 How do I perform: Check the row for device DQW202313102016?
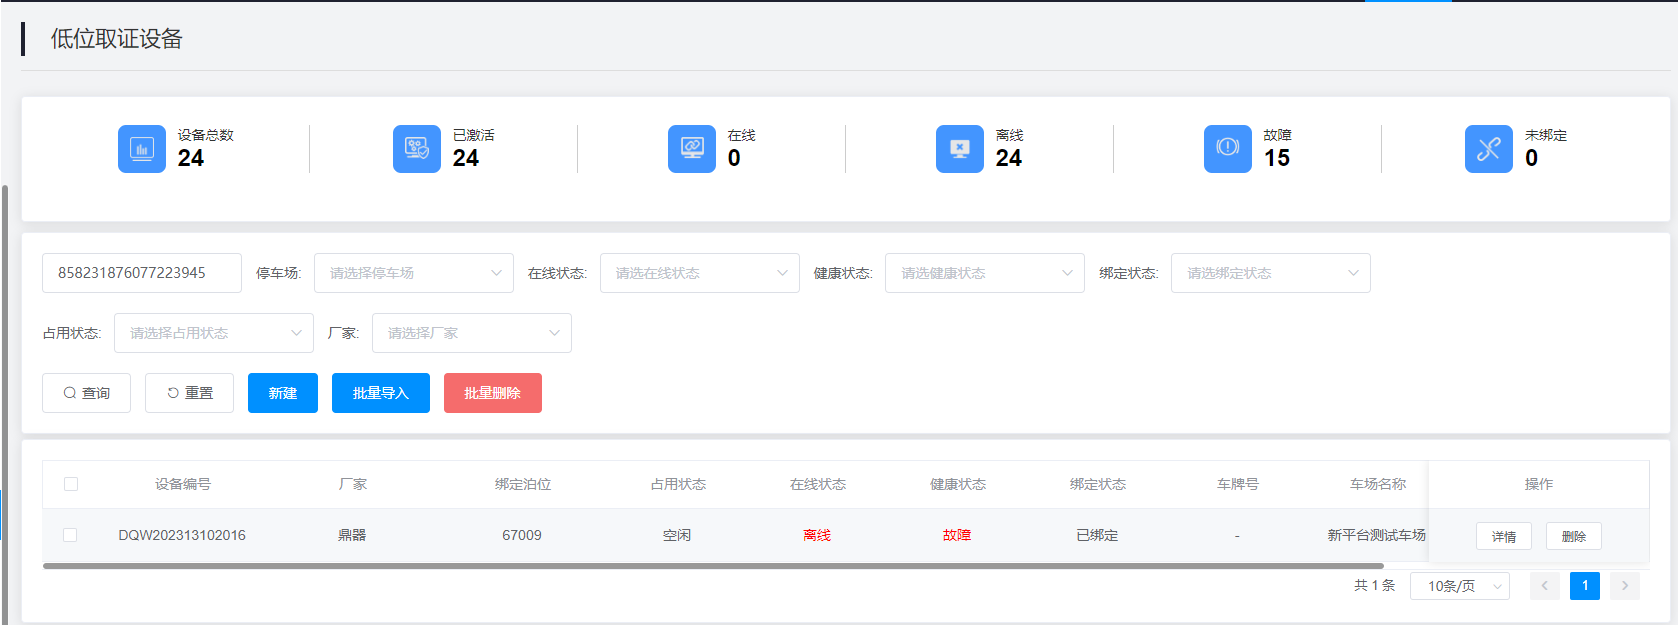(x=71, y=535)
